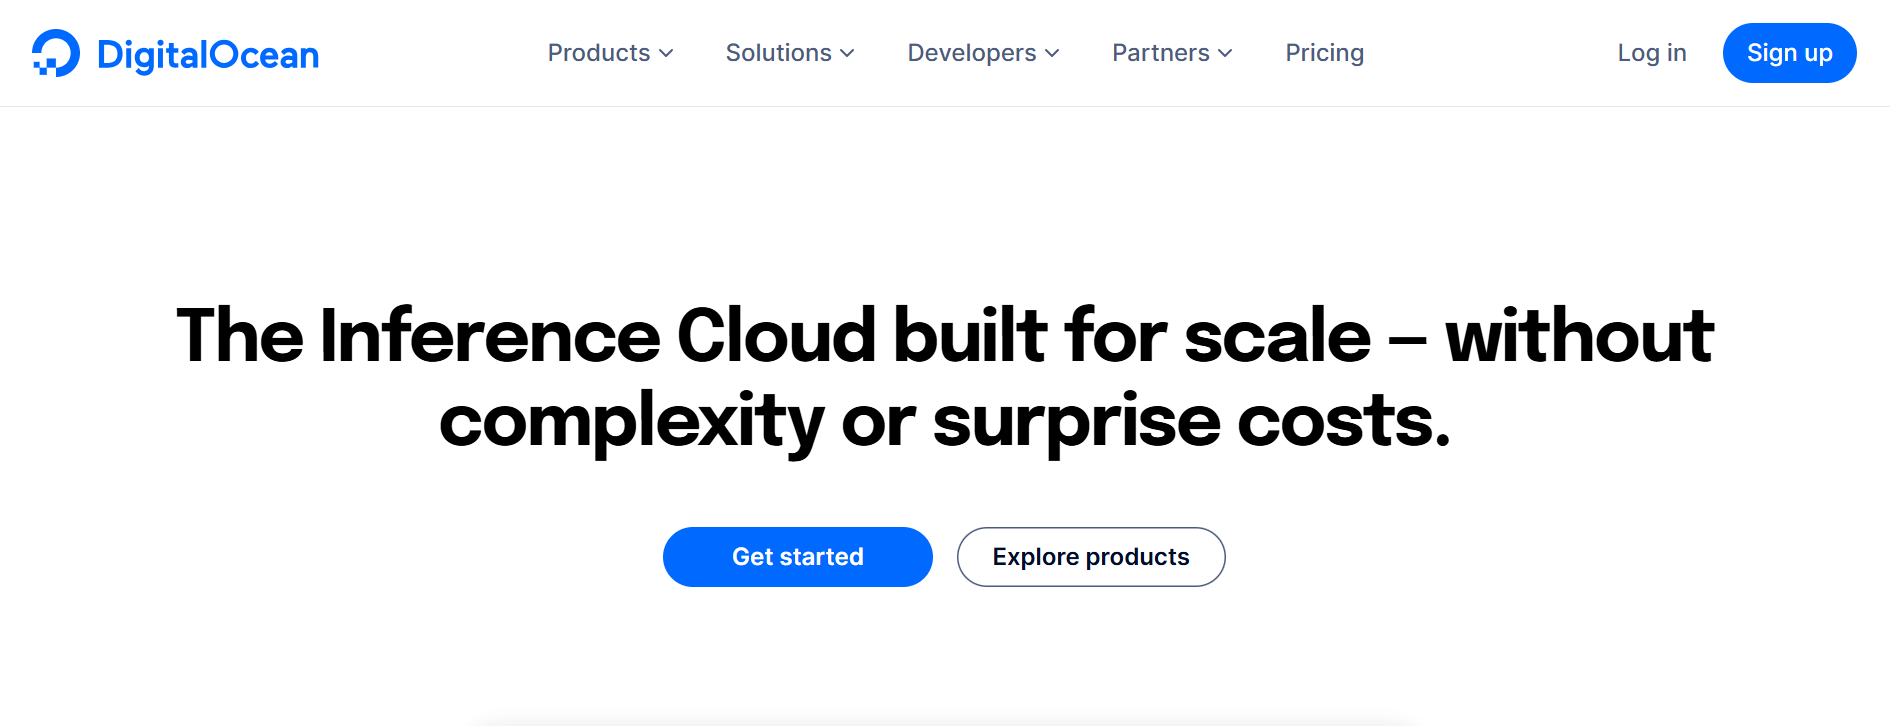This screenshot has width=1890, height=726.
Task: Click the Log in link
Action: pyautogui.click(x=1651, y=53)
